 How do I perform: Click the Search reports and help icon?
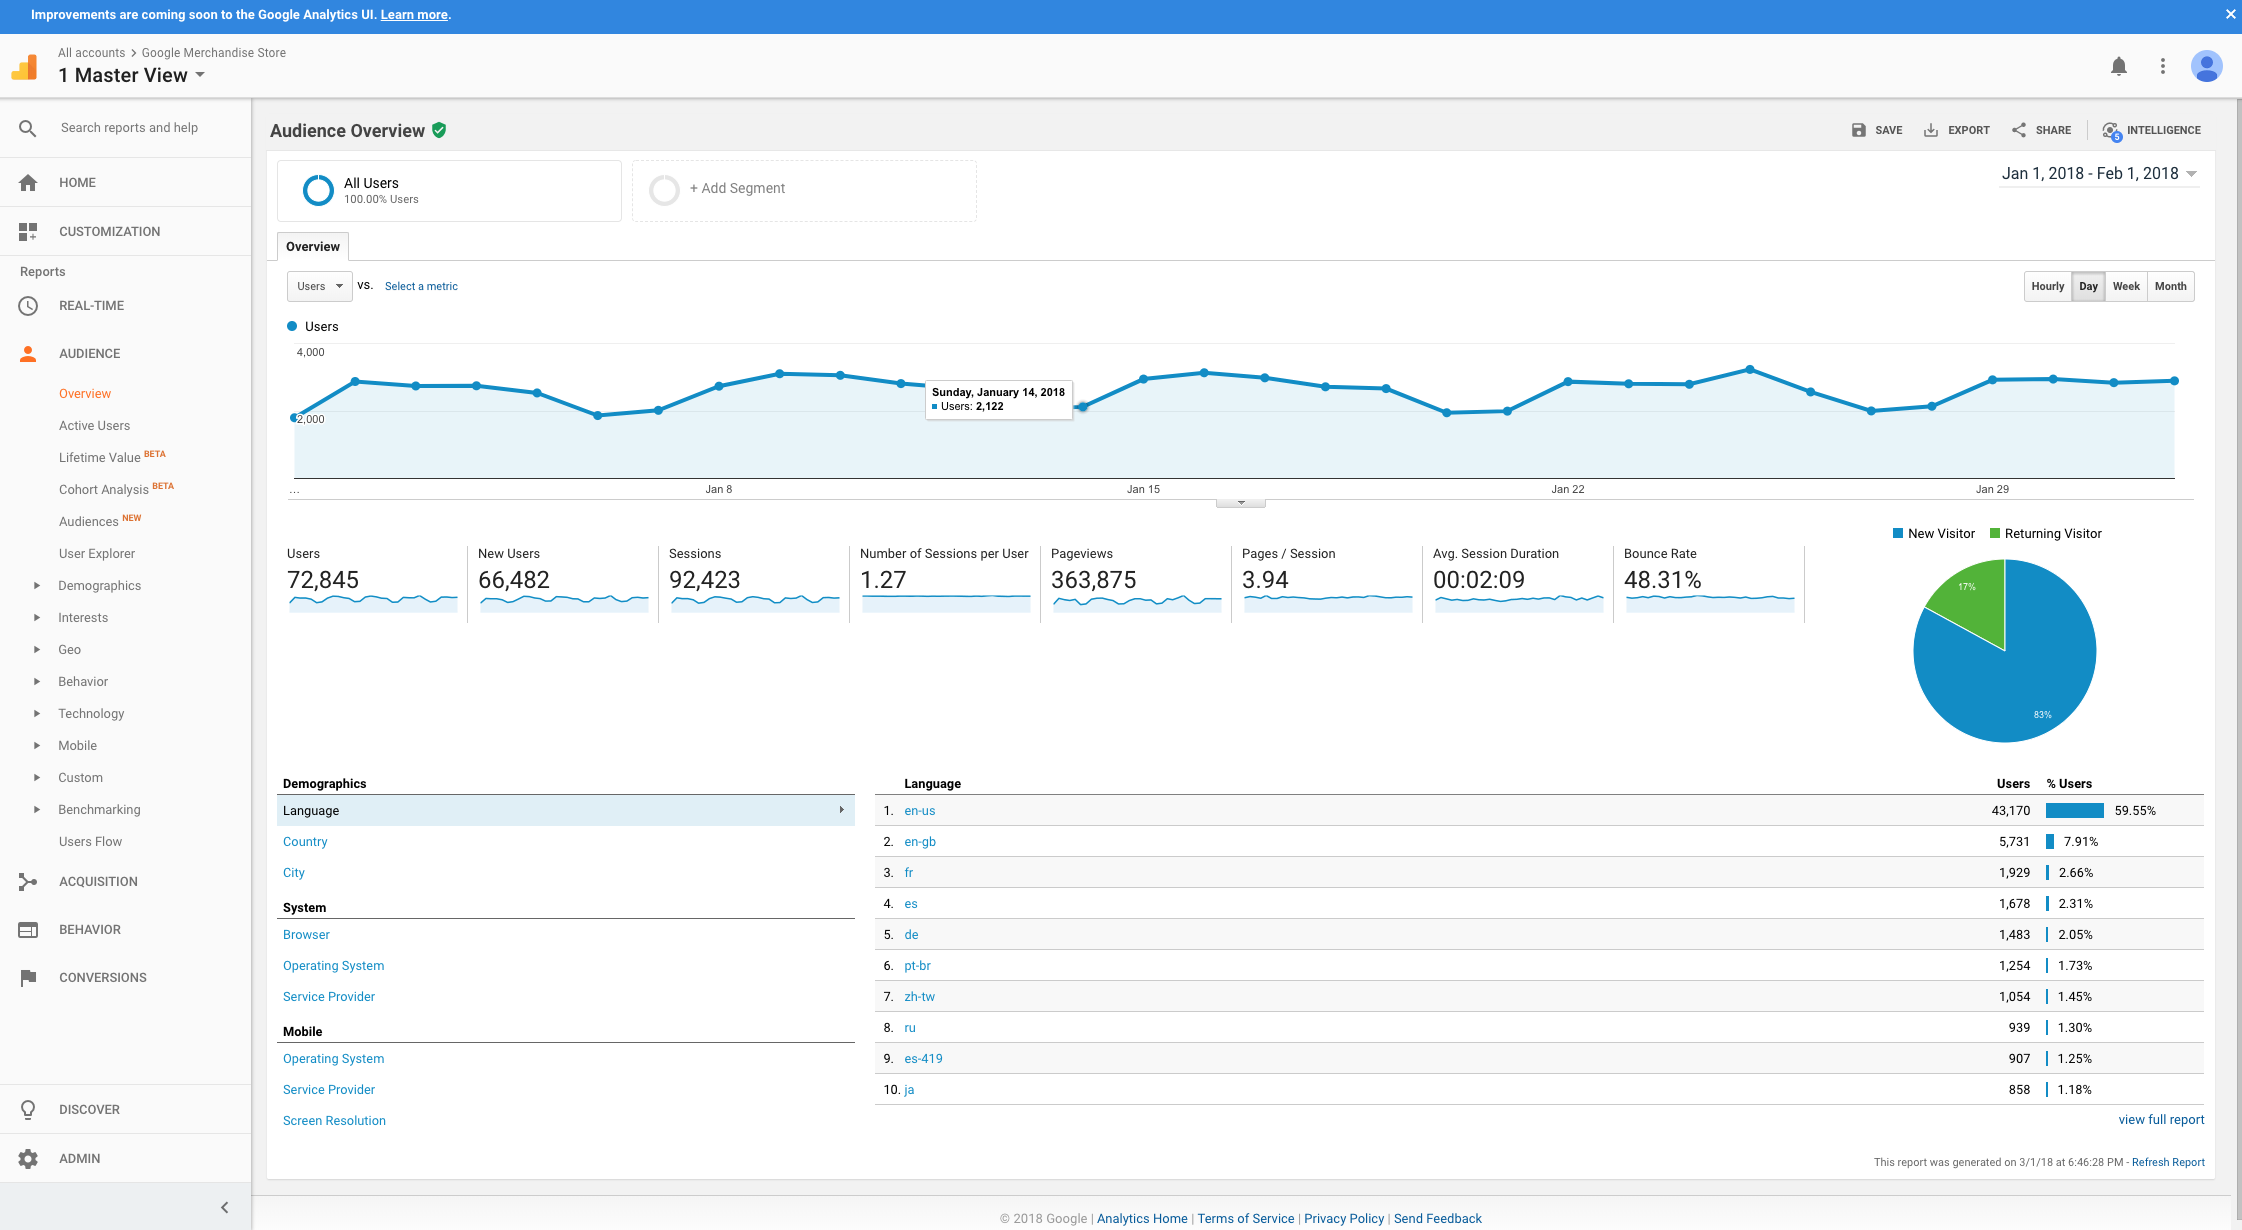click(27, 127)
